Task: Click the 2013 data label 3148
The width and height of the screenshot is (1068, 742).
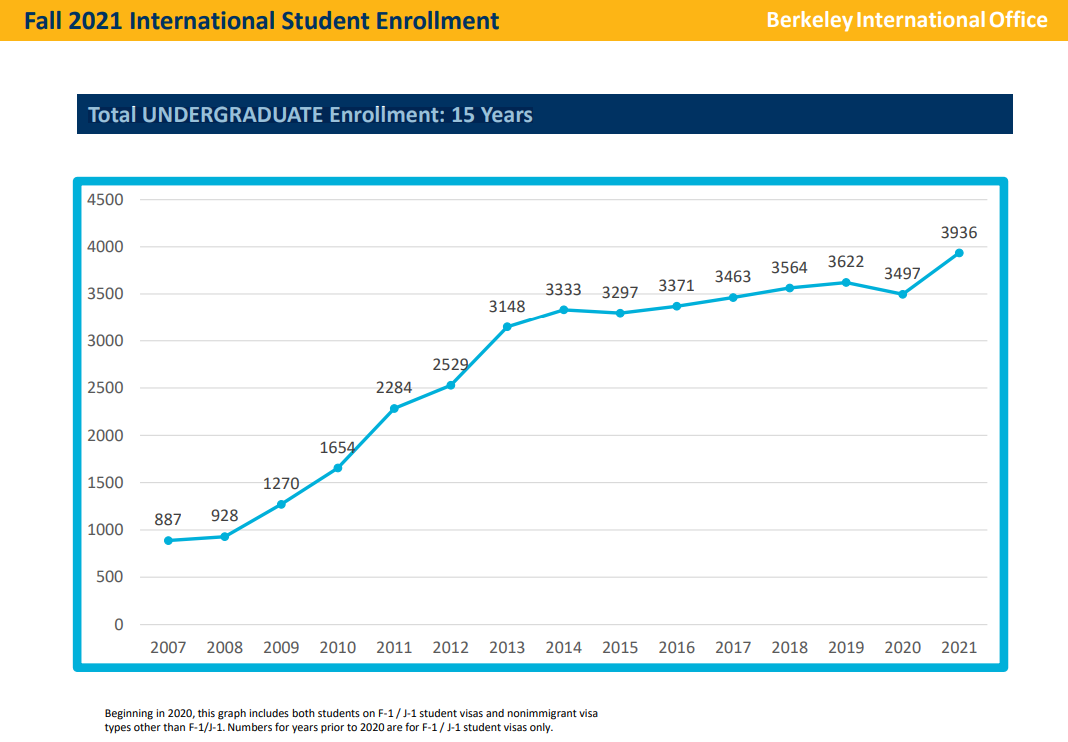Action: [x=507, y=307]
